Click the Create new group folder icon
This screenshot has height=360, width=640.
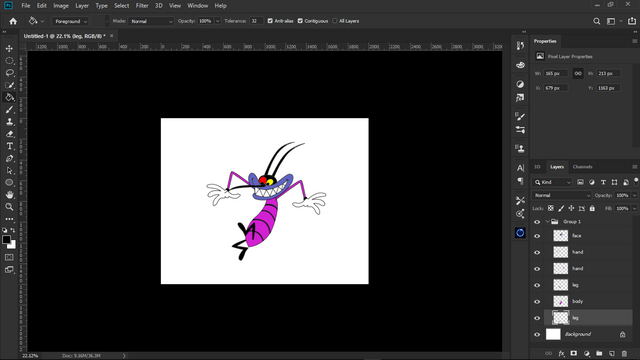point(599,353)
